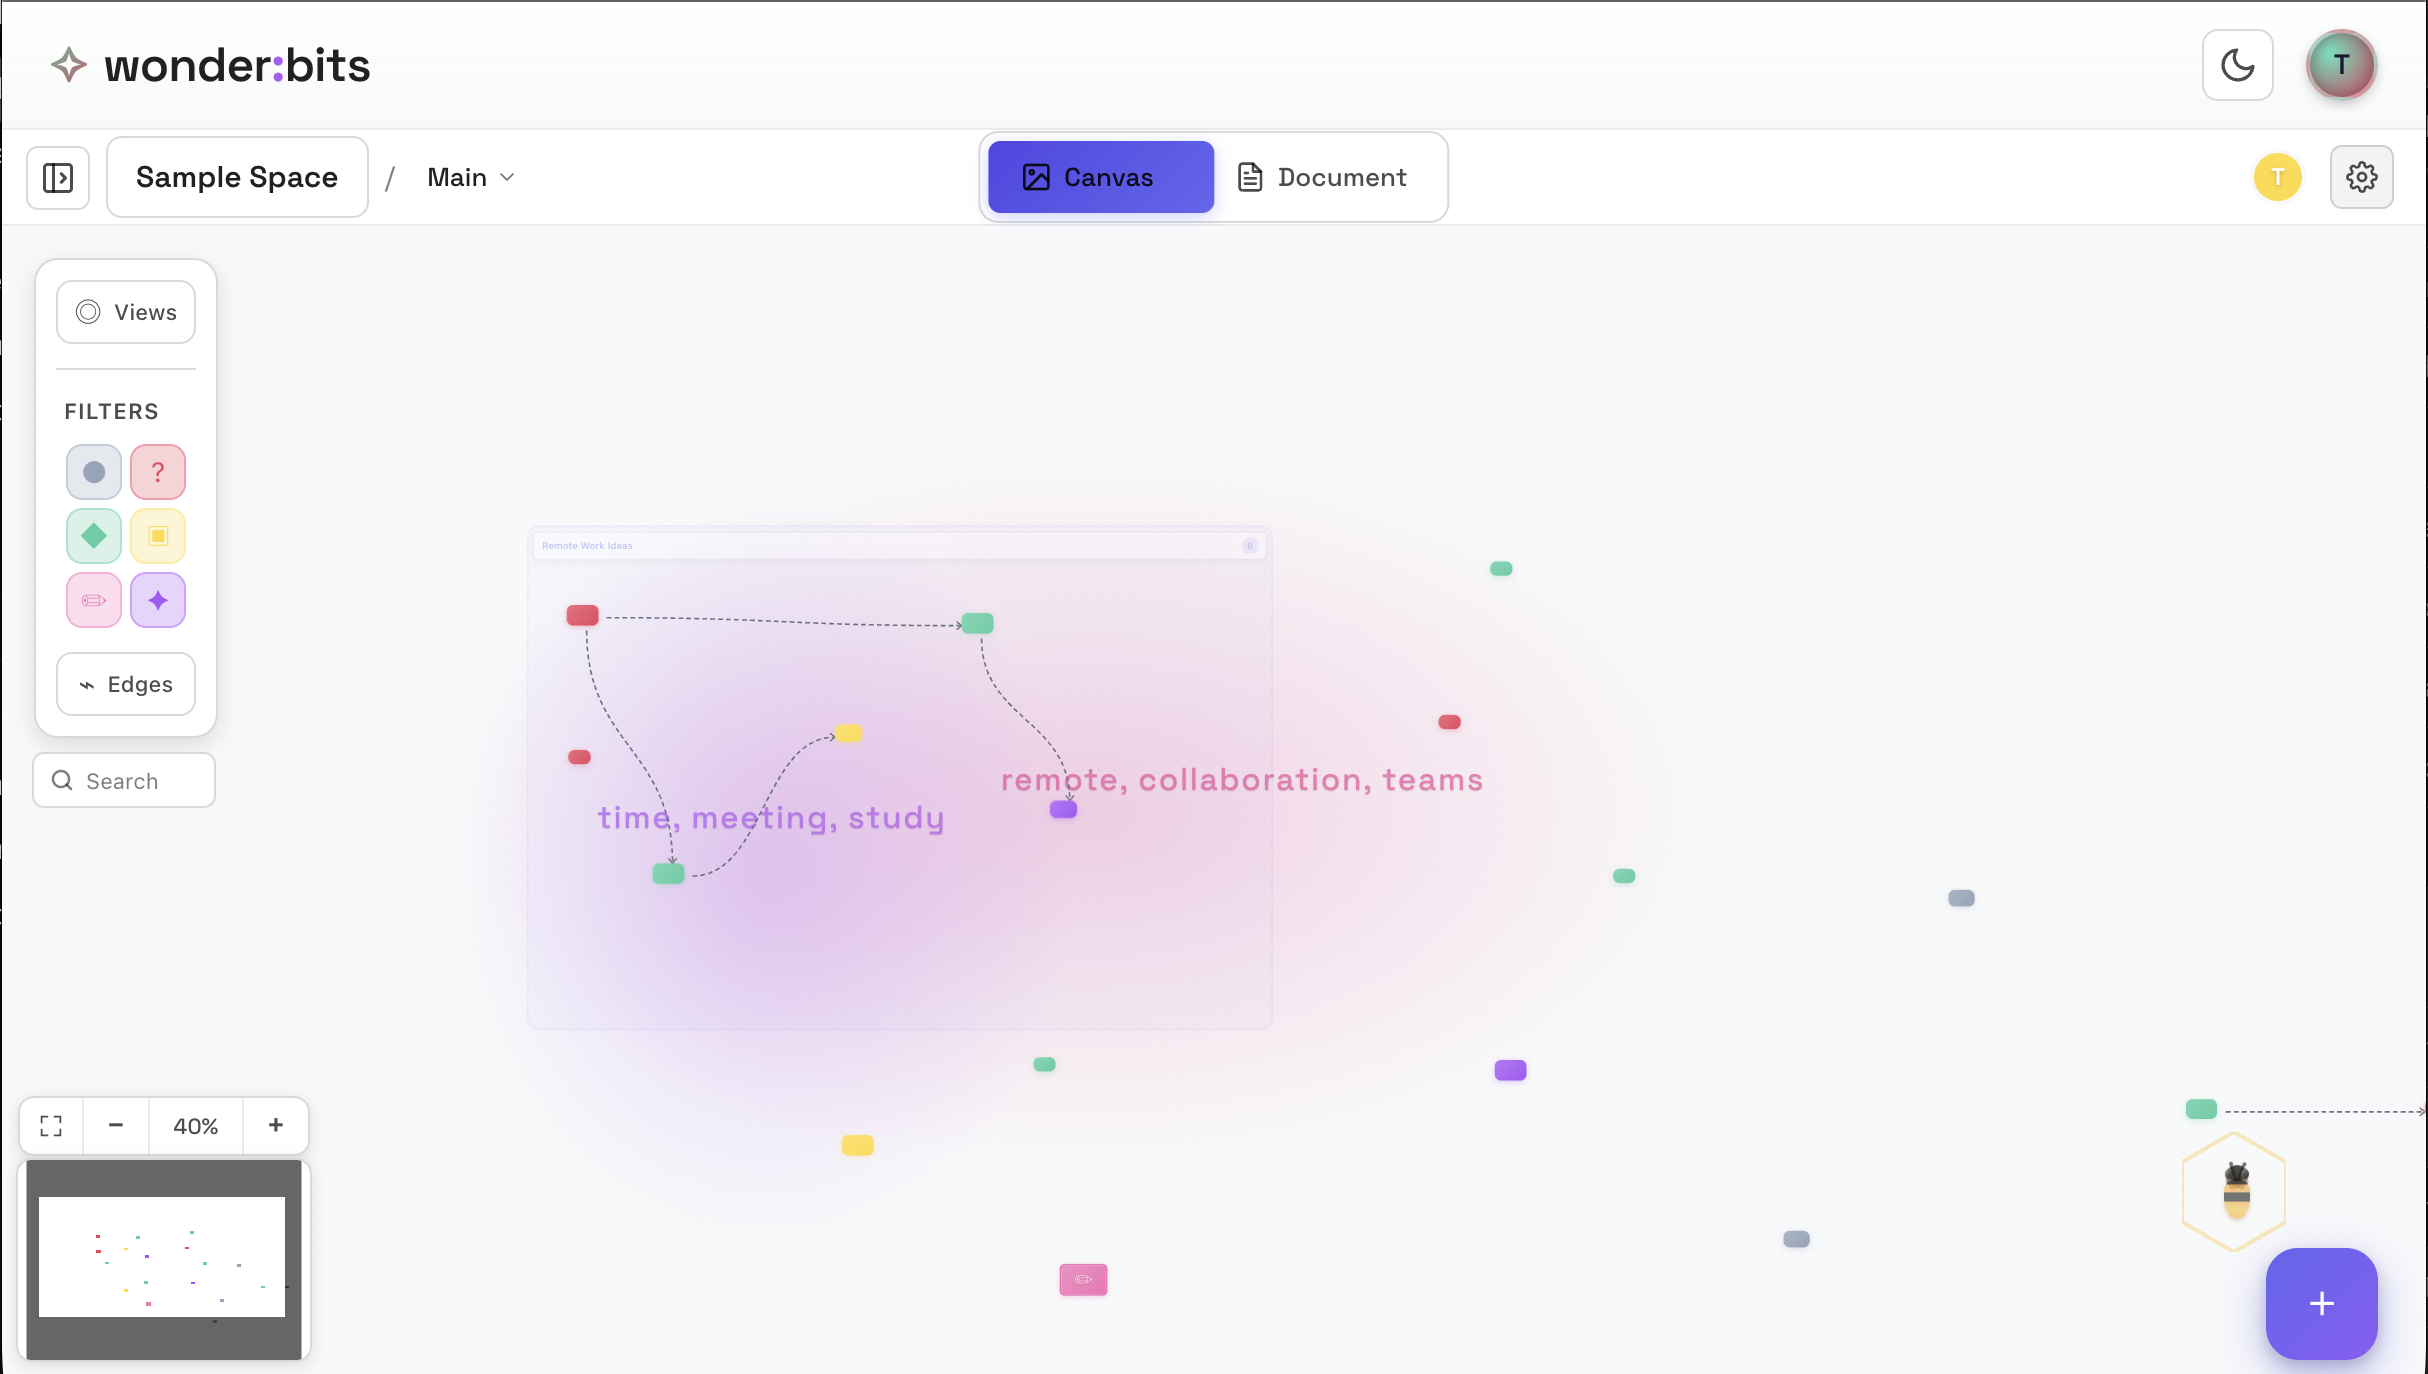Toggle the red question mark filter
Screen dimensions: 2428x1374
pos(158,471)
